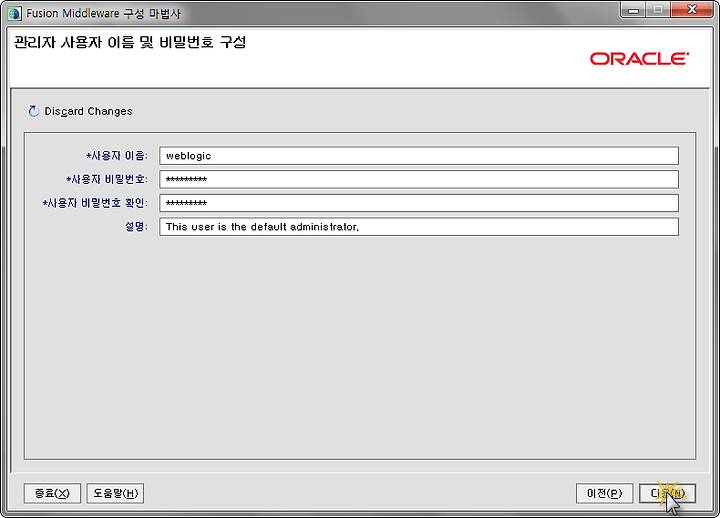Screen dimensions: 720x518
Task: Open help with the 도움말(H) button
Action: coord(115,493)
